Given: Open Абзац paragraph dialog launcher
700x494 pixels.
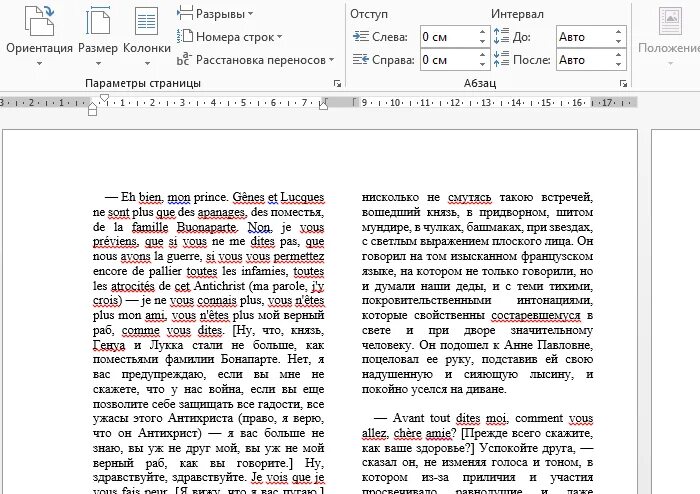Looking at the screenshot, I should pos(624,83).
